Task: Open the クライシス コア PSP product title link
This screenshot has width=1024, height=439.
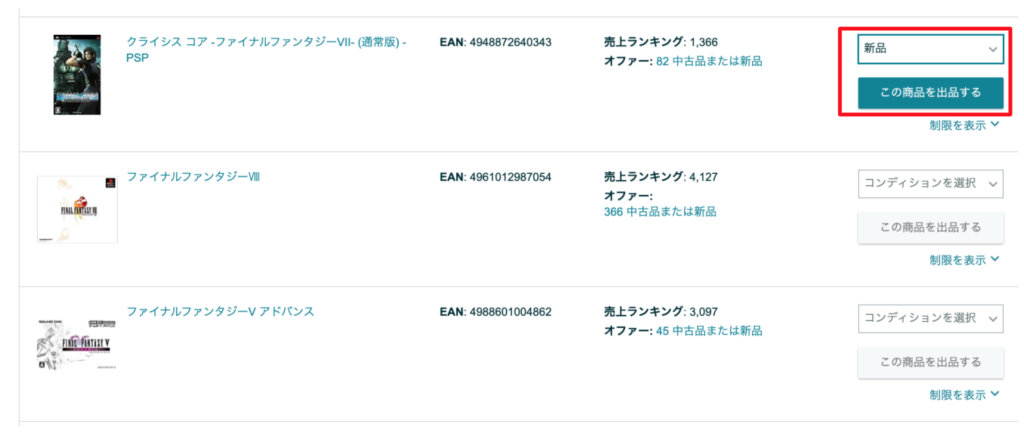Action: pos(266,50)
